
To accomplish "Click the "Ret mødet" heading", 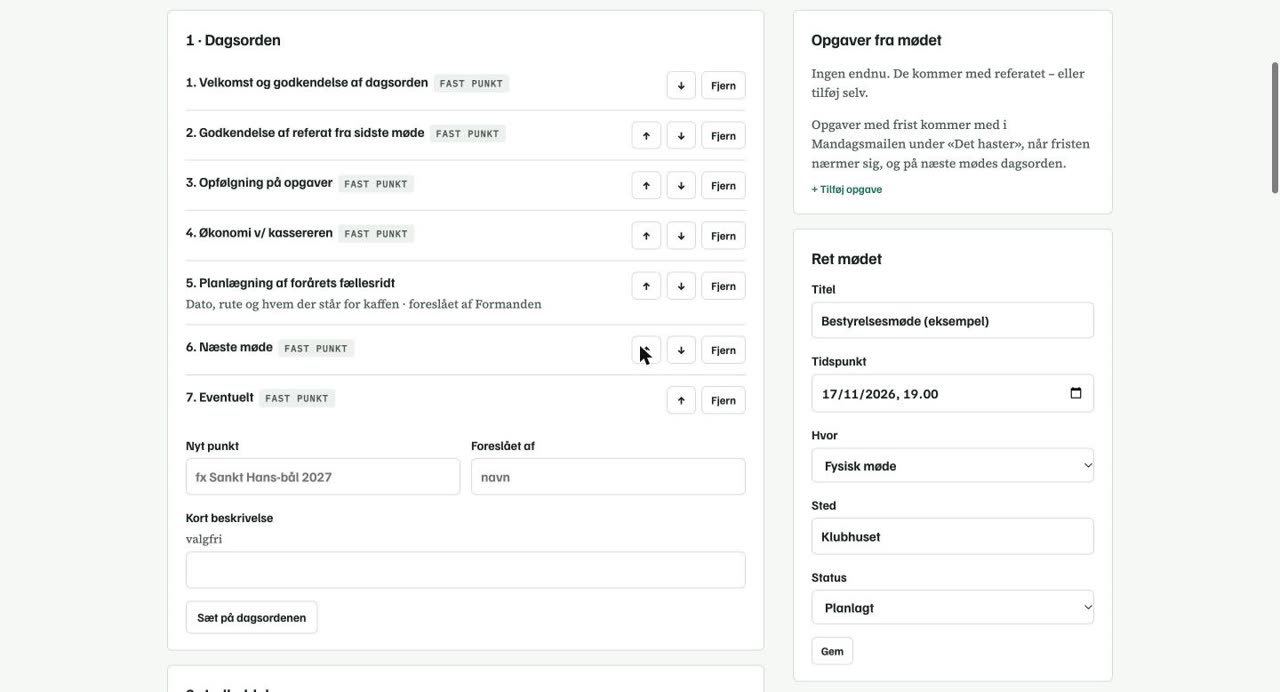I will click(846, 259).
